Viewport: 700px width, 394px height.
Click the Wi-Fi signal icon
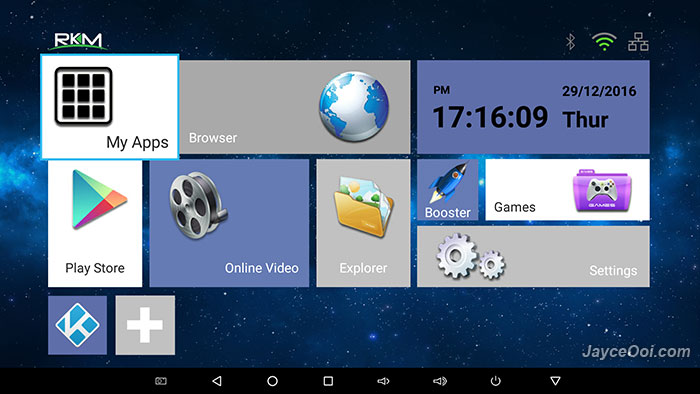coord(604,41)
